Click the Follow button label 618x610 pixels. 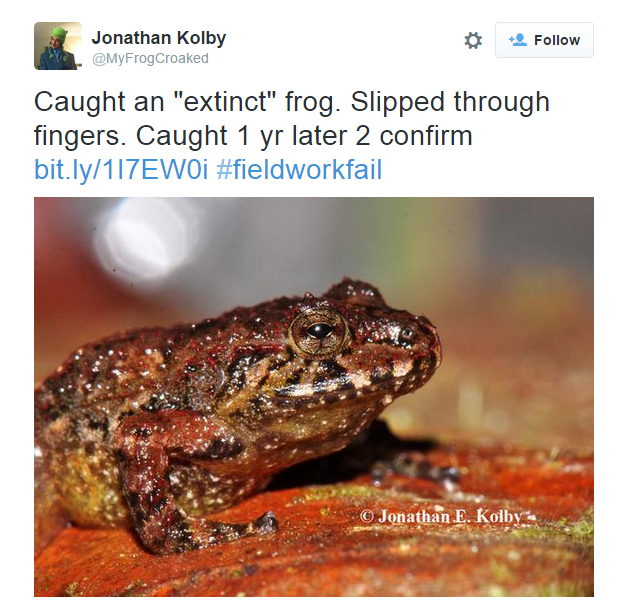point(556,40)
